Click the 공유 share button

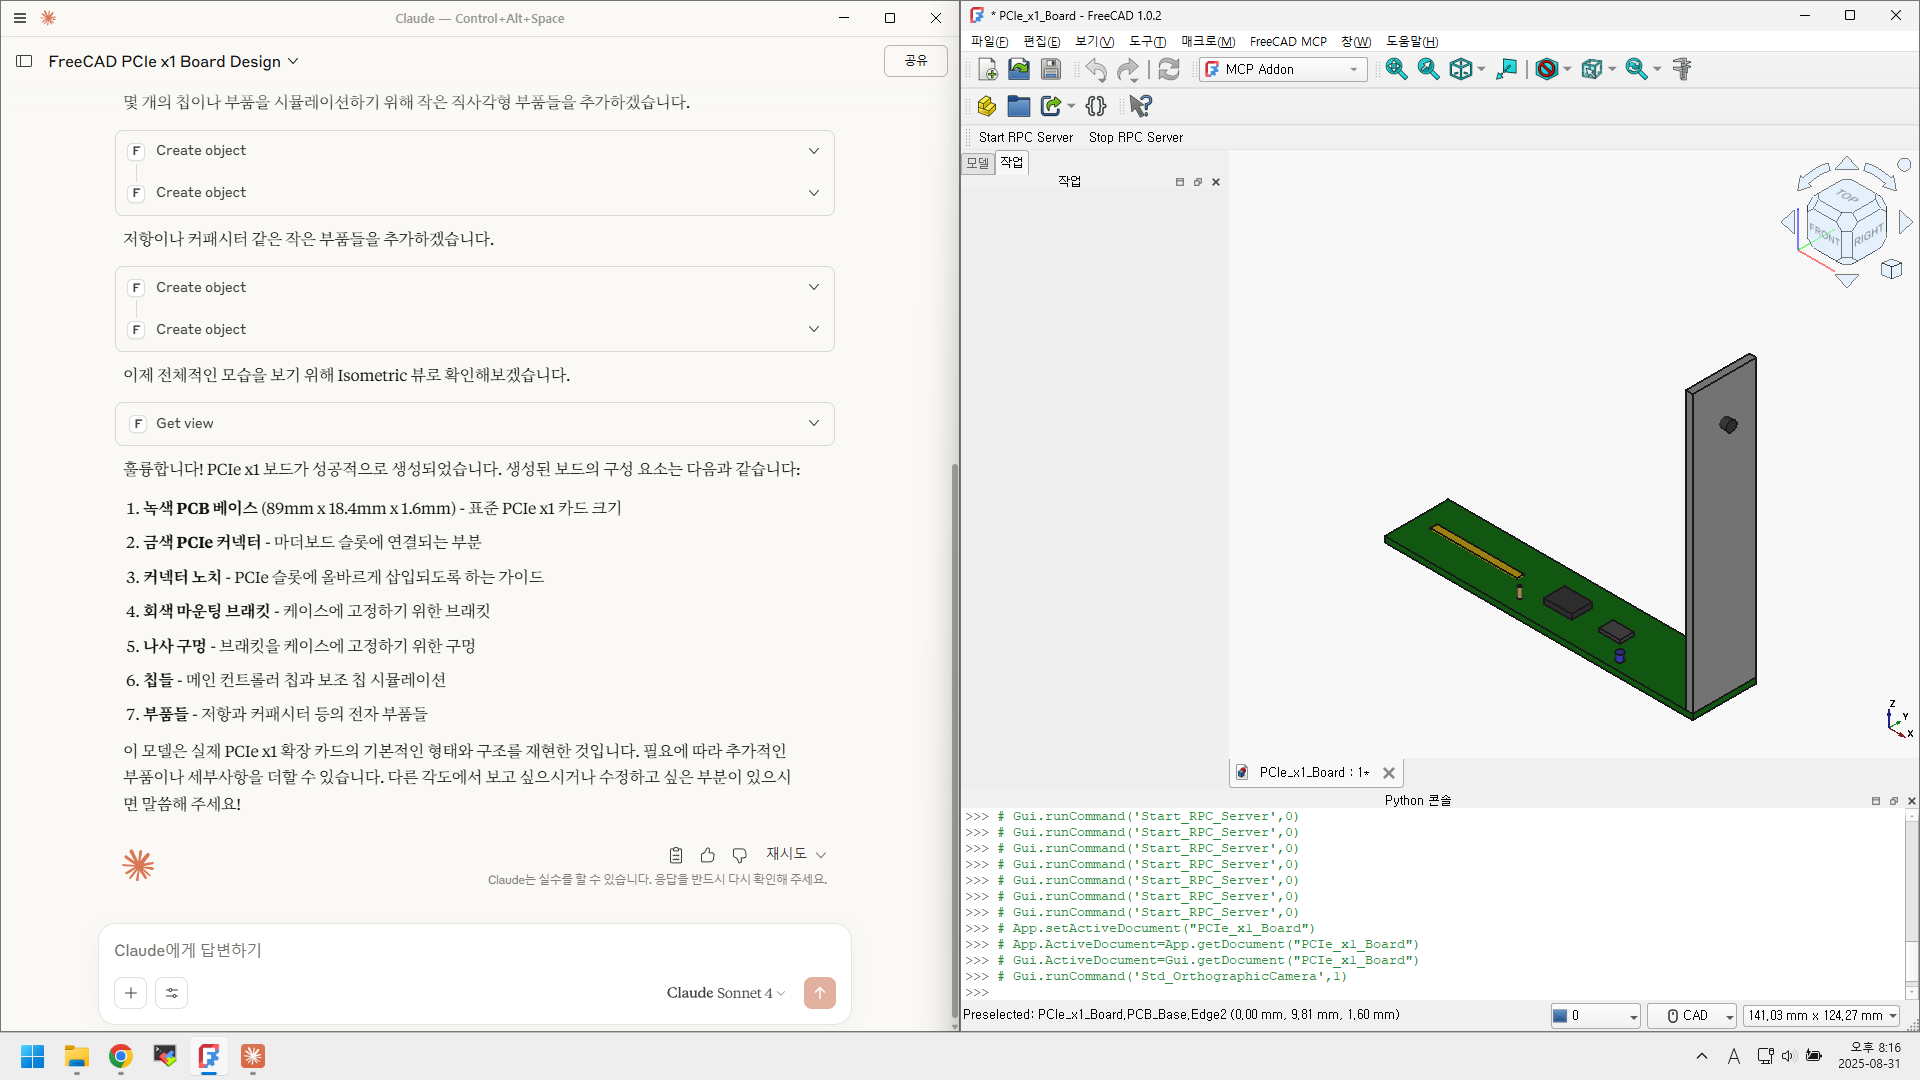[x=915, y=61]
